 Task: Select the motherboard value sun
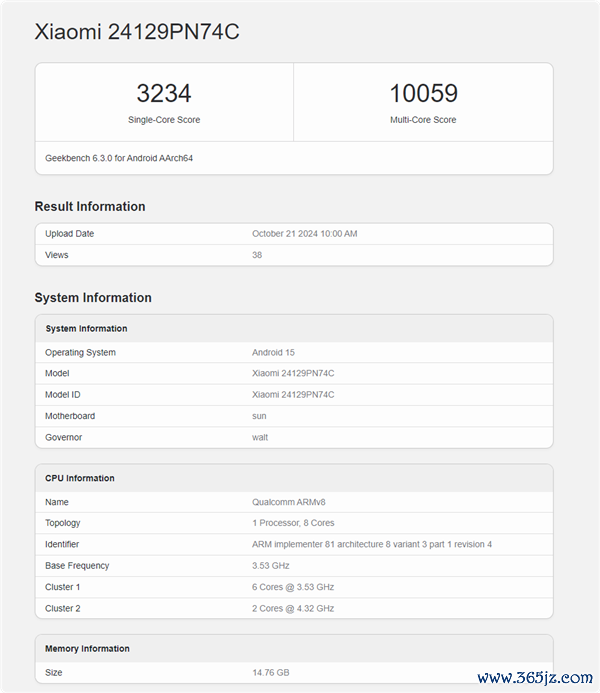click(x=259, y=416)
